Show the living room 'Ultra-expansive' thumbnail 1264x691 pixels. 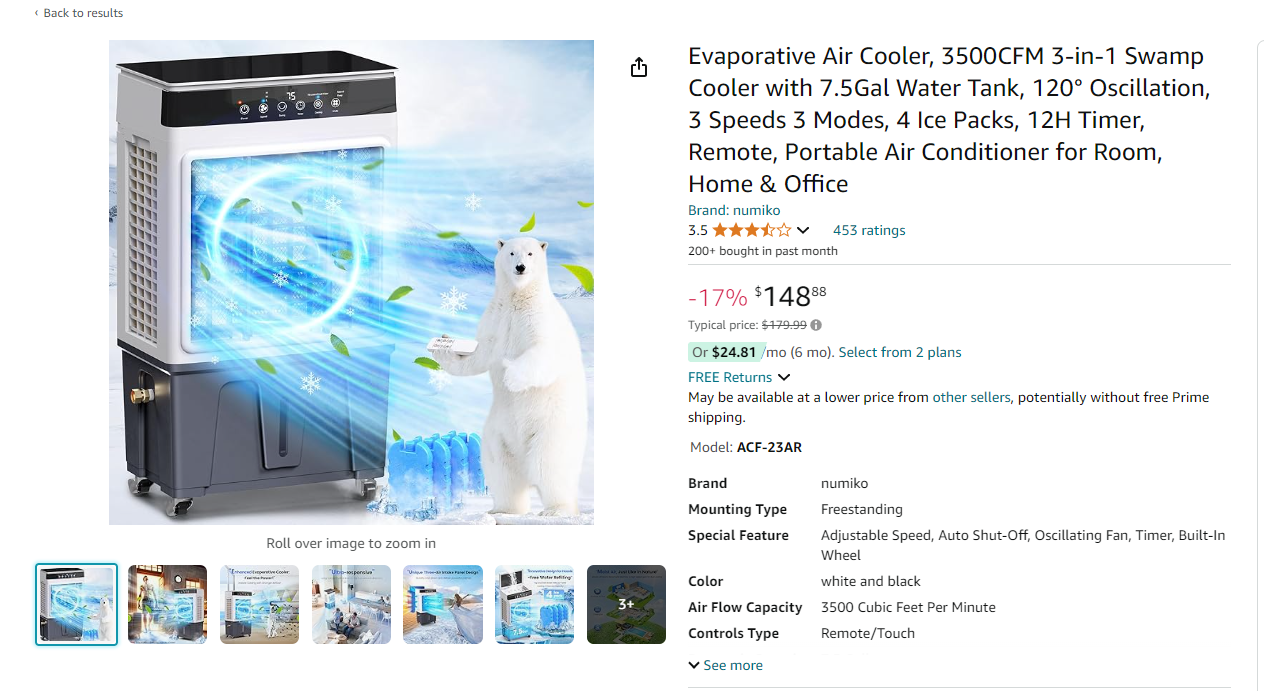pos(351,604)
